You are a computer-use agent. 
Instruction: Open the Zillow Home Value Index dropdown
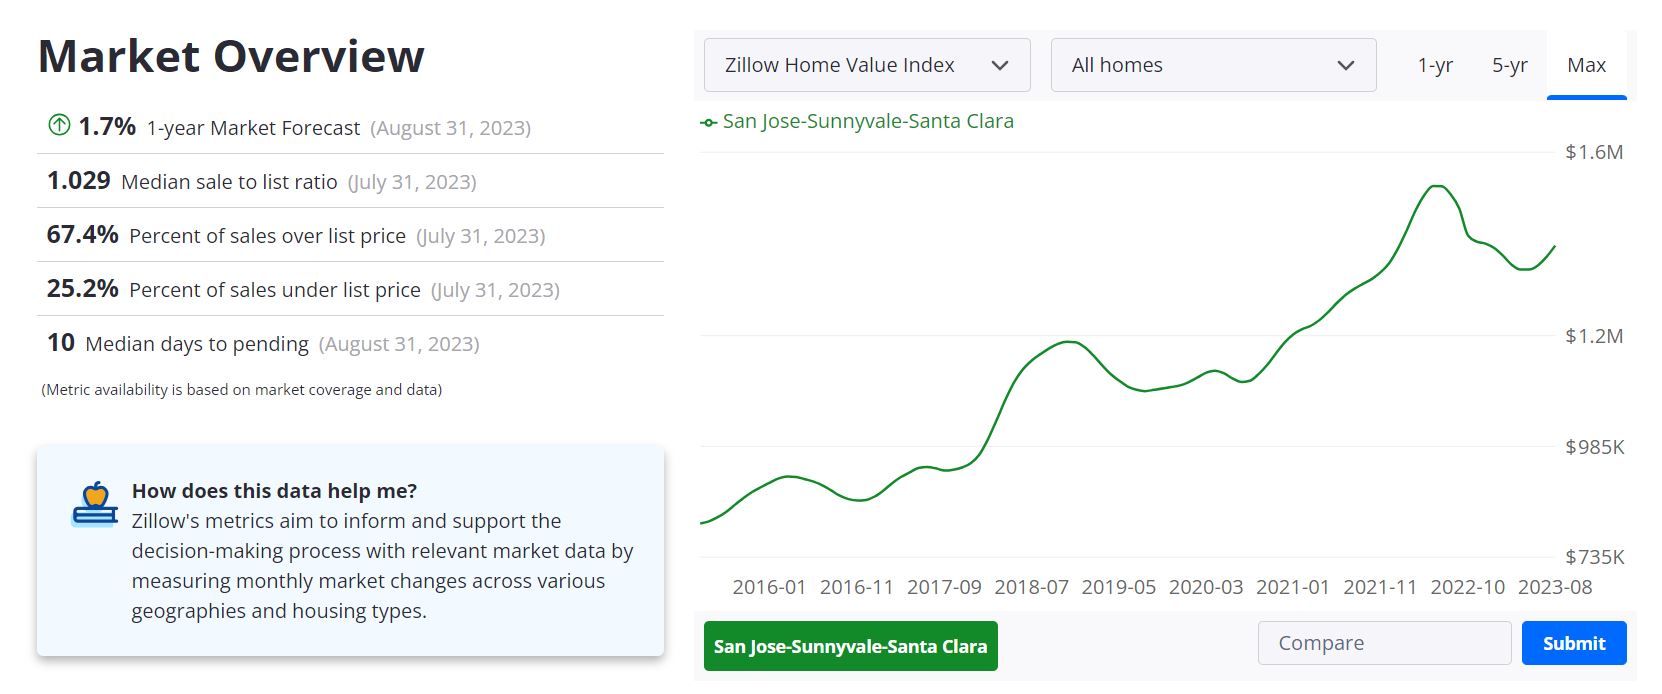(865, 64)
